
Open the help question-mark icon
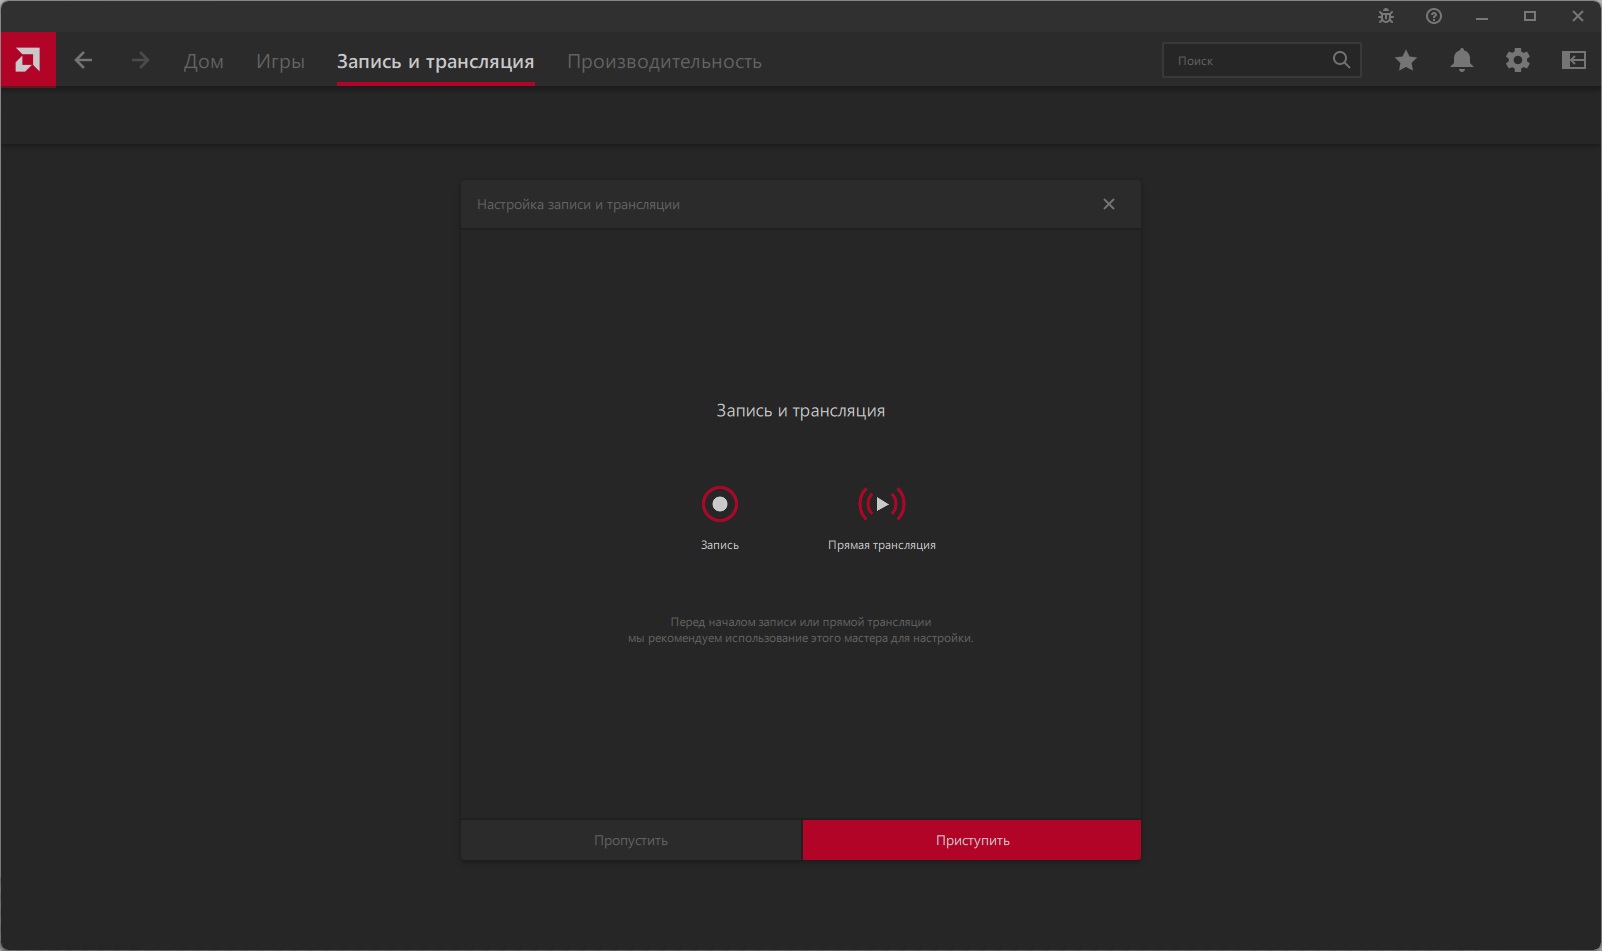click(x=1434, y=16)
